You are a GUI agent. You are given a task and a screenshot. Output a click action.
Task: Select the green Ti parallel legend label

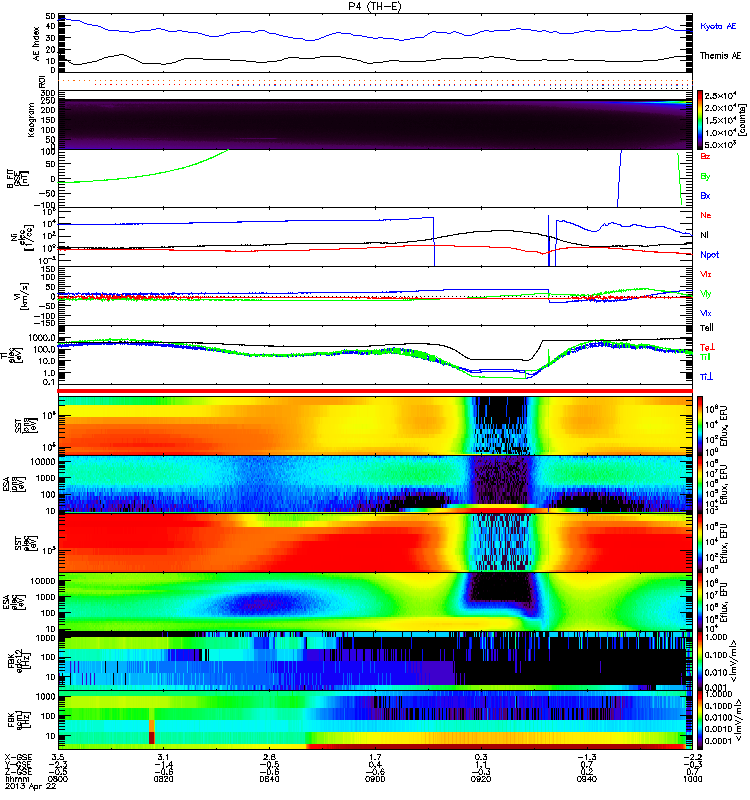(705, 357)
